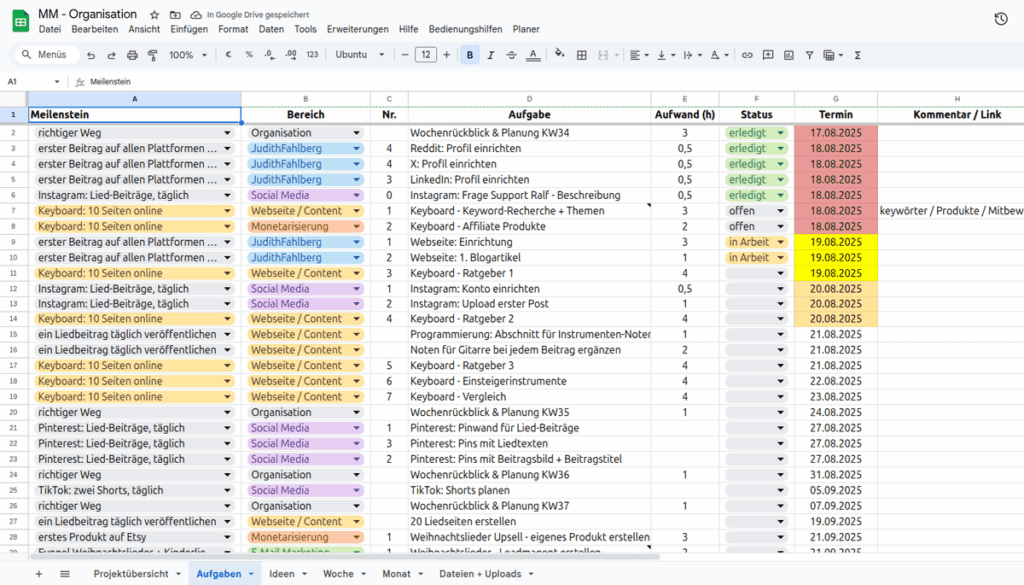Insert a comment with the toolbar icon
This screenshot has width=1024, height=585.
click(x=768, y=55)
